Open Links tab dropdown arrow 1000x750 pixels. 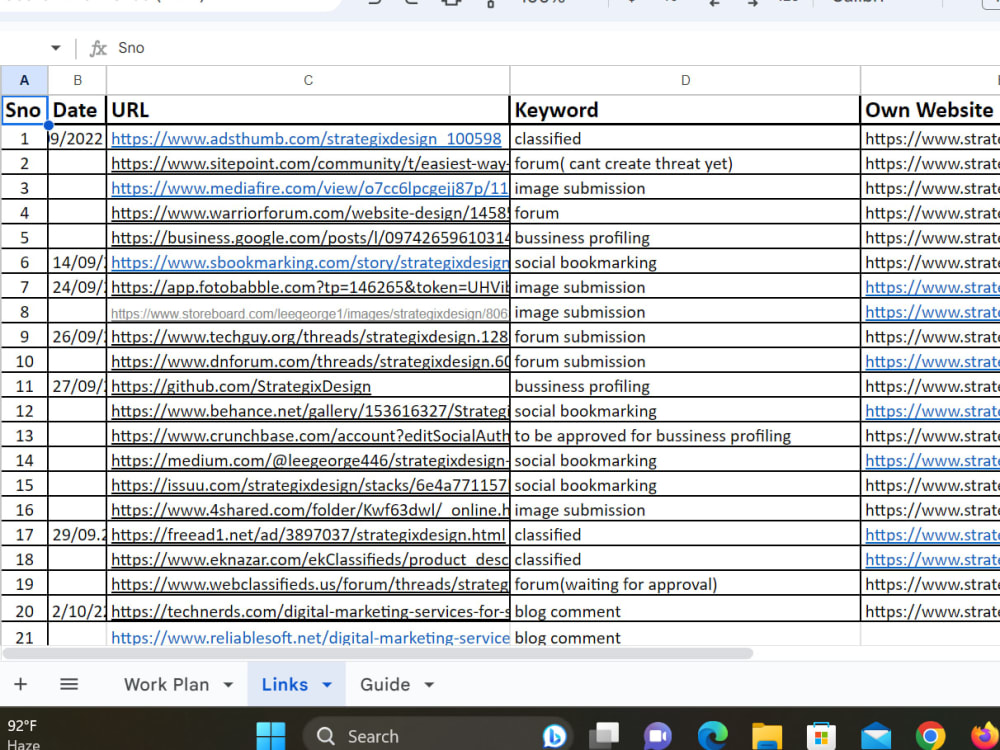click(x=327, y=685)
